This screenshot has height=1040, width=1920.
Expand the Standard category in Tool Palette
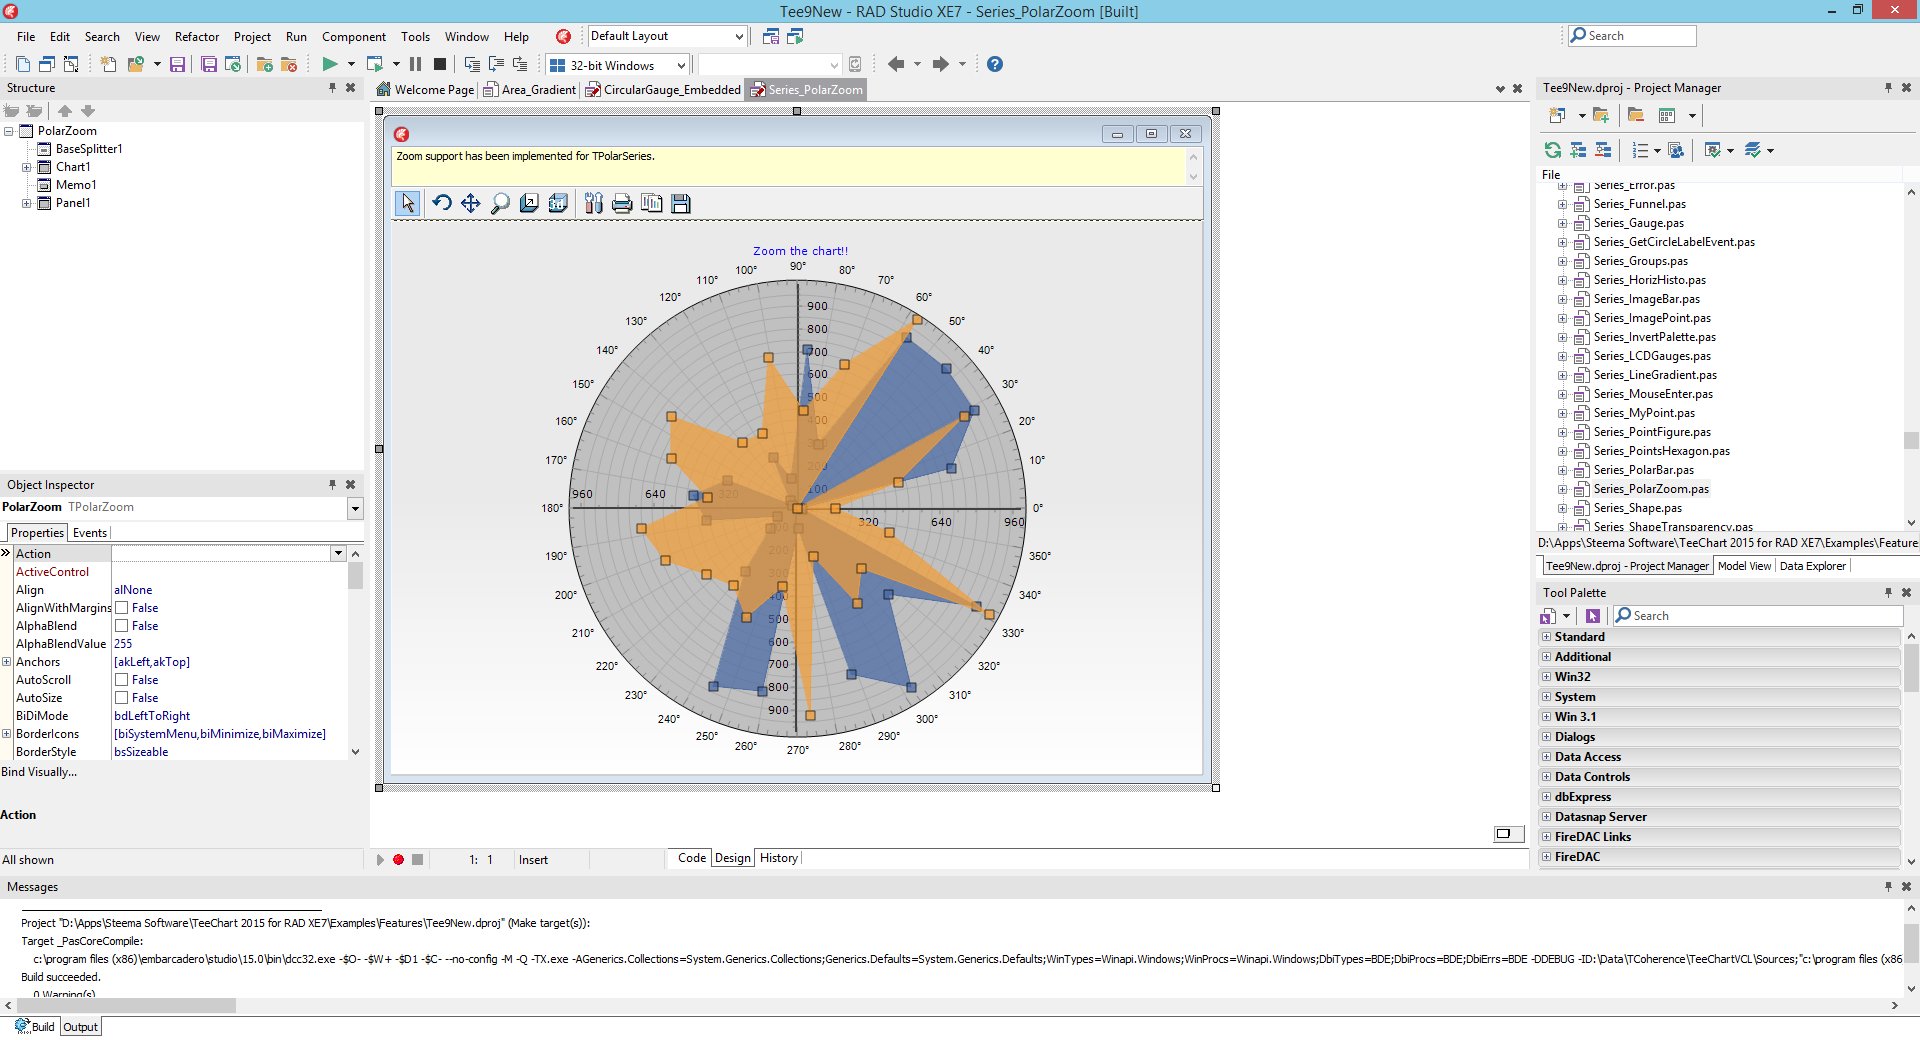[1547, 637]
